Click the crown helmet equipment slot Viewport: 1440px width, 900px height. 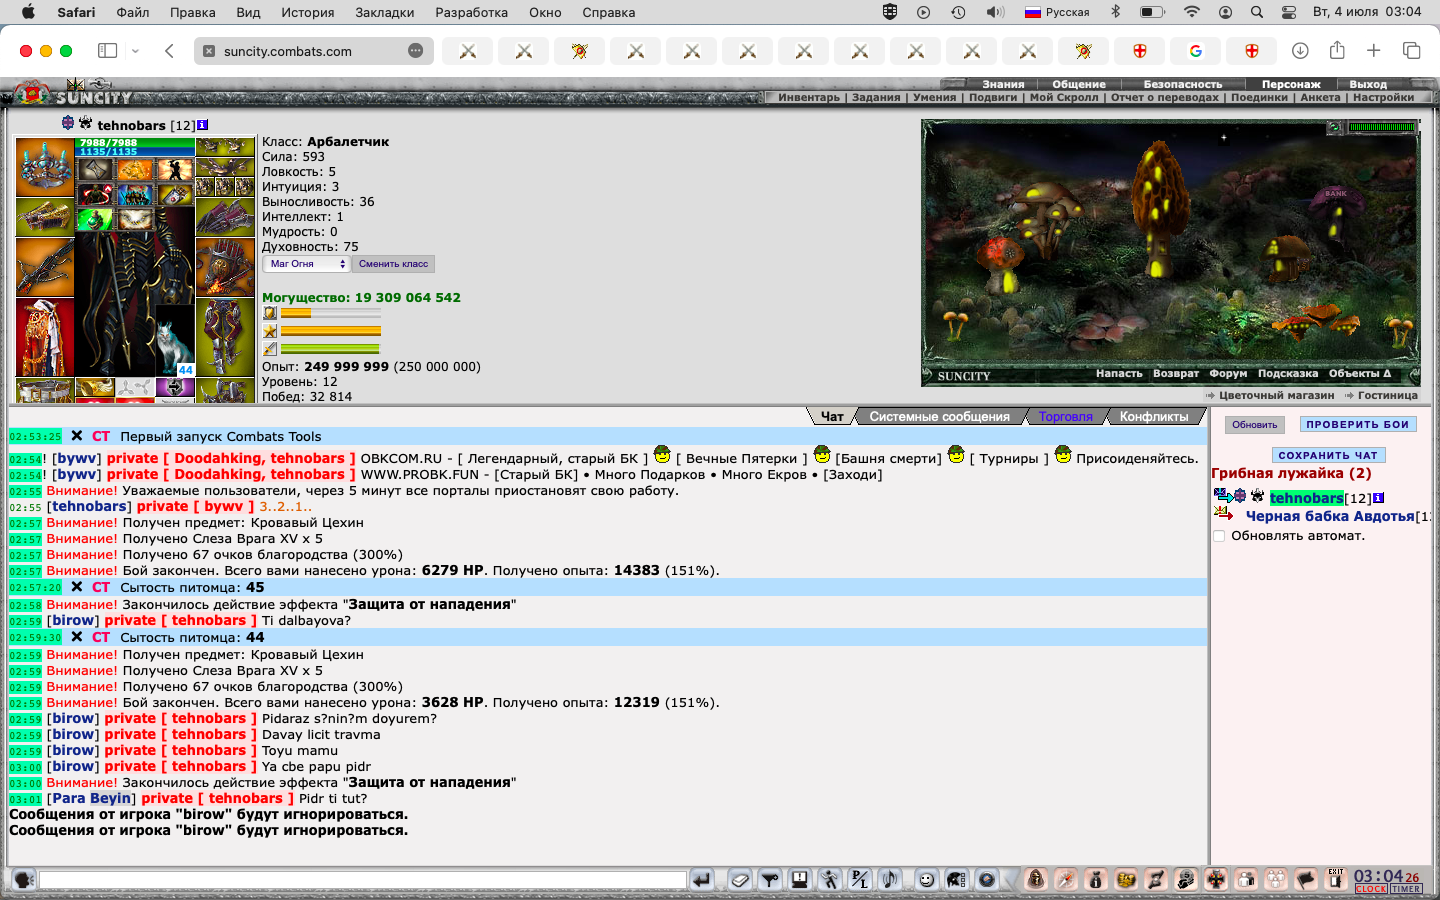pyautogui.click(x=44, y=167)
